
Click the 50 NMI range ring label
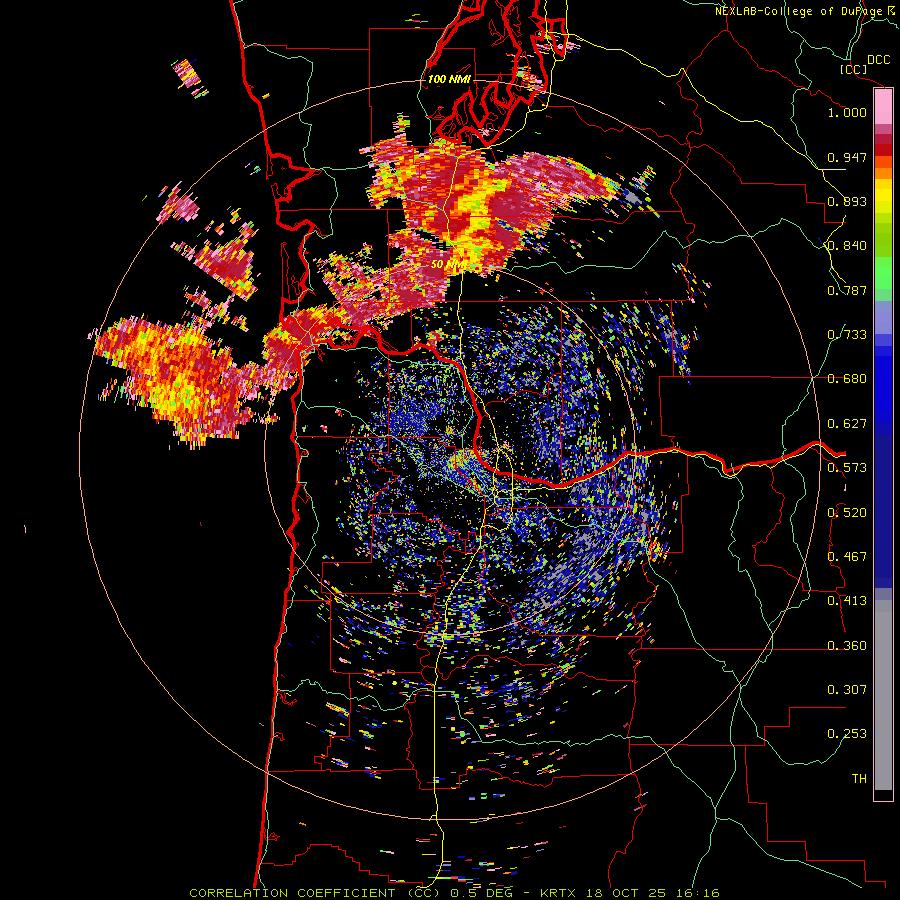[x=447, y=265]
